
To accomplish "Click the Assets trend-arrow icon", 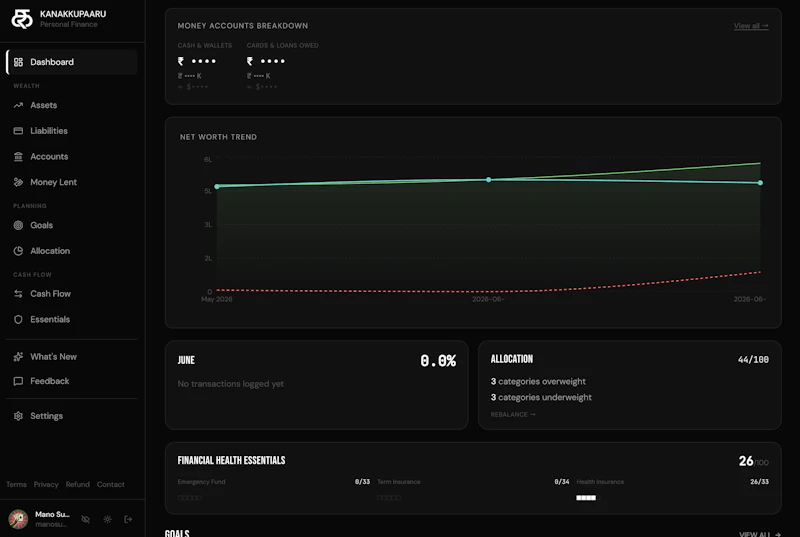I will pyautogui.click(x=18, y=105).
